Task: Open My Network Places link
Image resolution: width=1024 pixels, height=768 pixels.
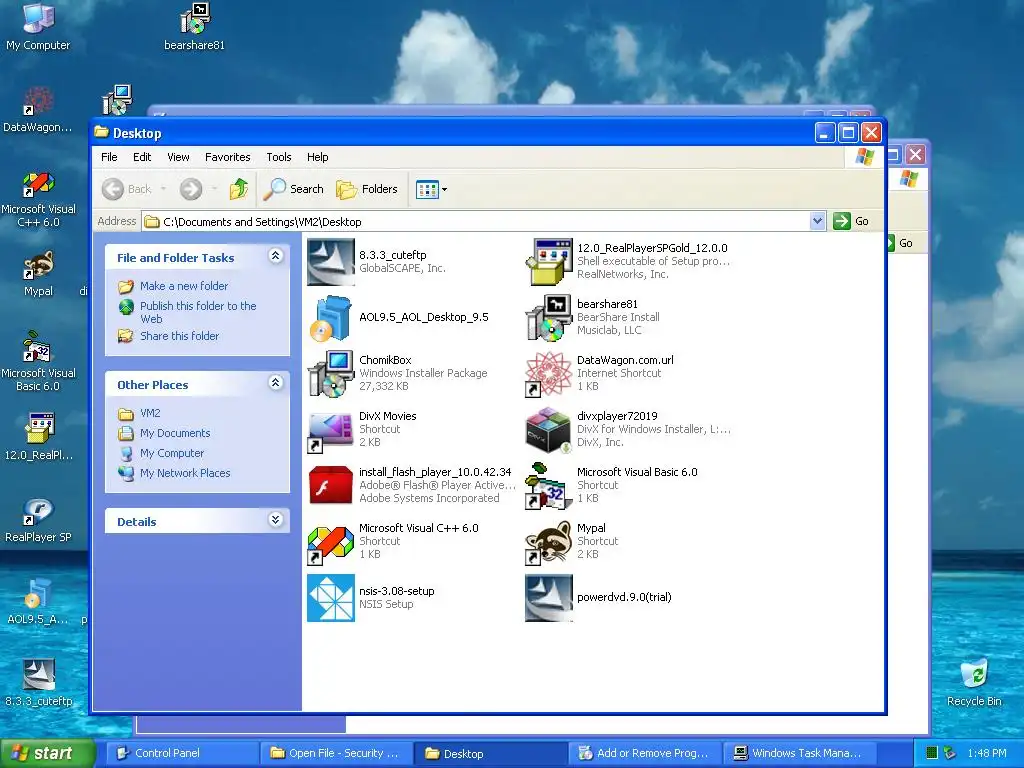Action: point(185,473)
